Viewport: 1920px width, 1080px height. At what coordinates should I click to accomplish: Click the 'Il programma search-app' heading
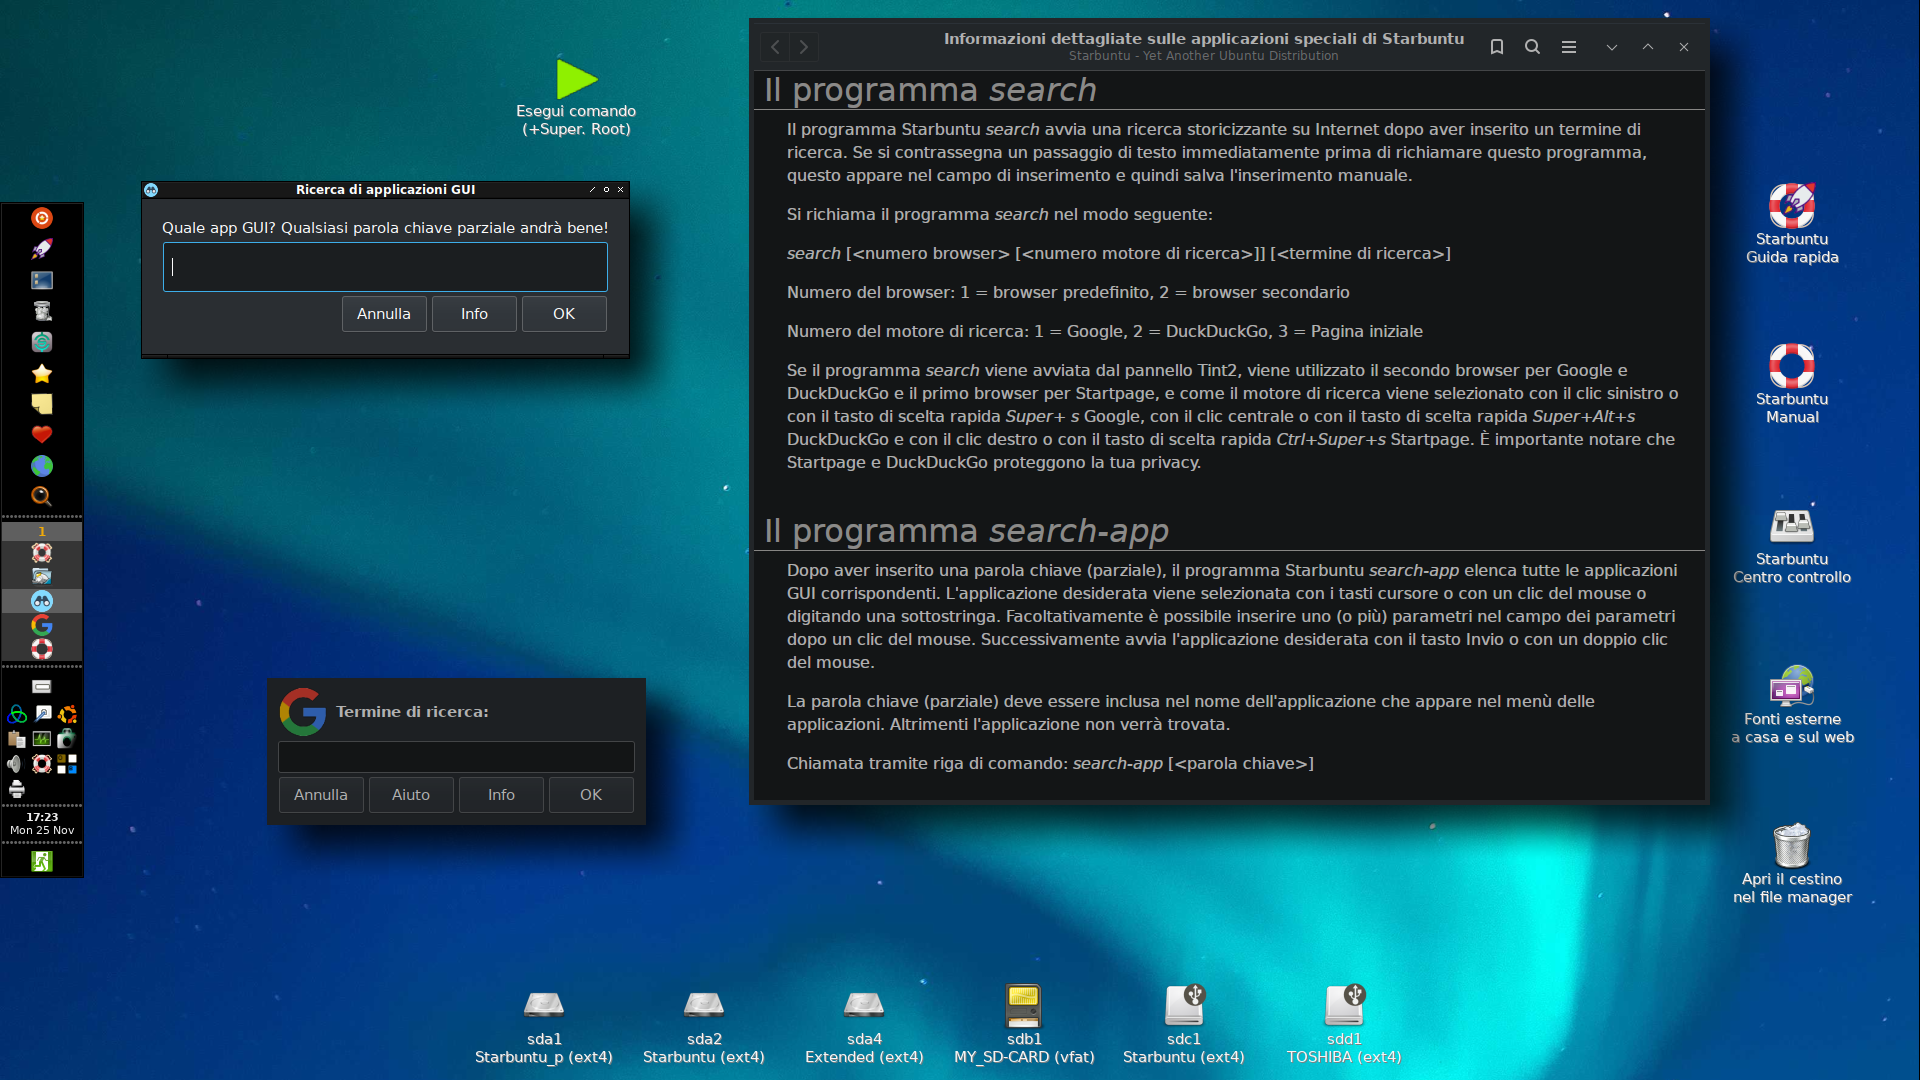tap(966, 530)
